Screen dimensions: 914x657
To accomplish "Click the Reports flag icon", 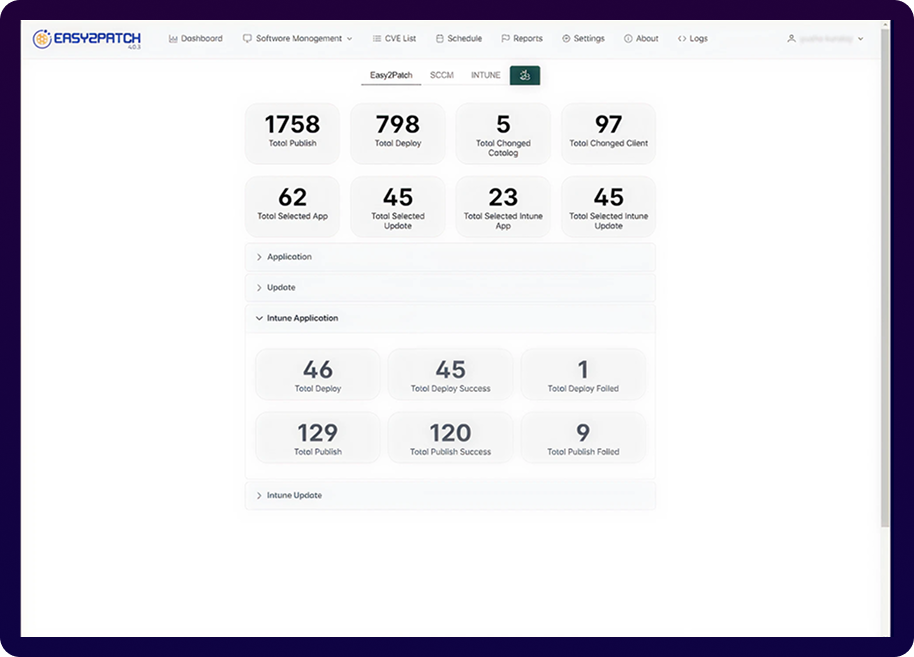I will tap(506, 39).
